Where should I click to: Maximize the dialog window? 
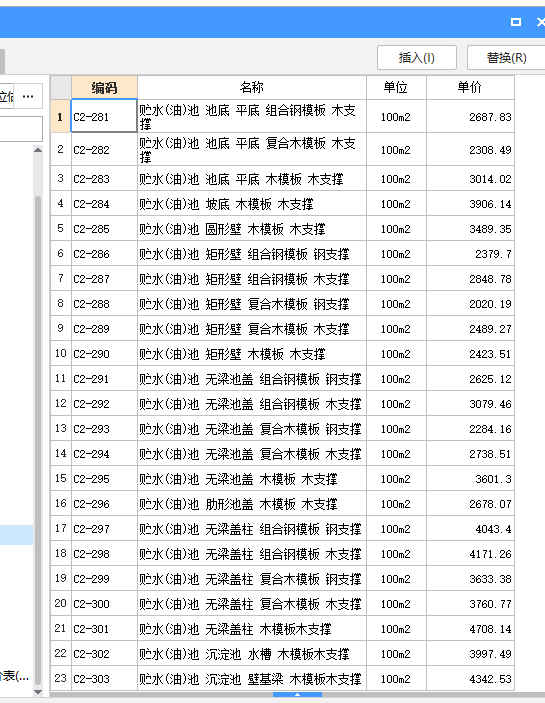[516, 22]
